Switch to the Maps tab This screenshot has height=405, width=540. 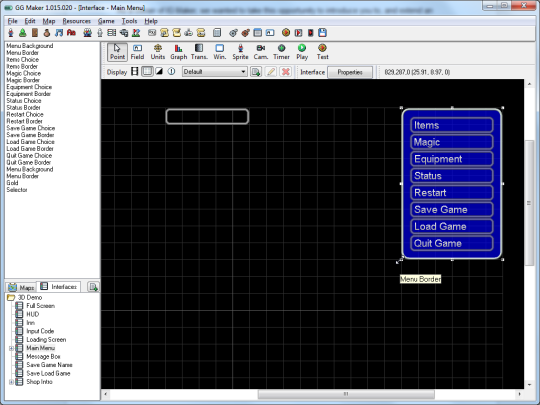click(21, 287)
